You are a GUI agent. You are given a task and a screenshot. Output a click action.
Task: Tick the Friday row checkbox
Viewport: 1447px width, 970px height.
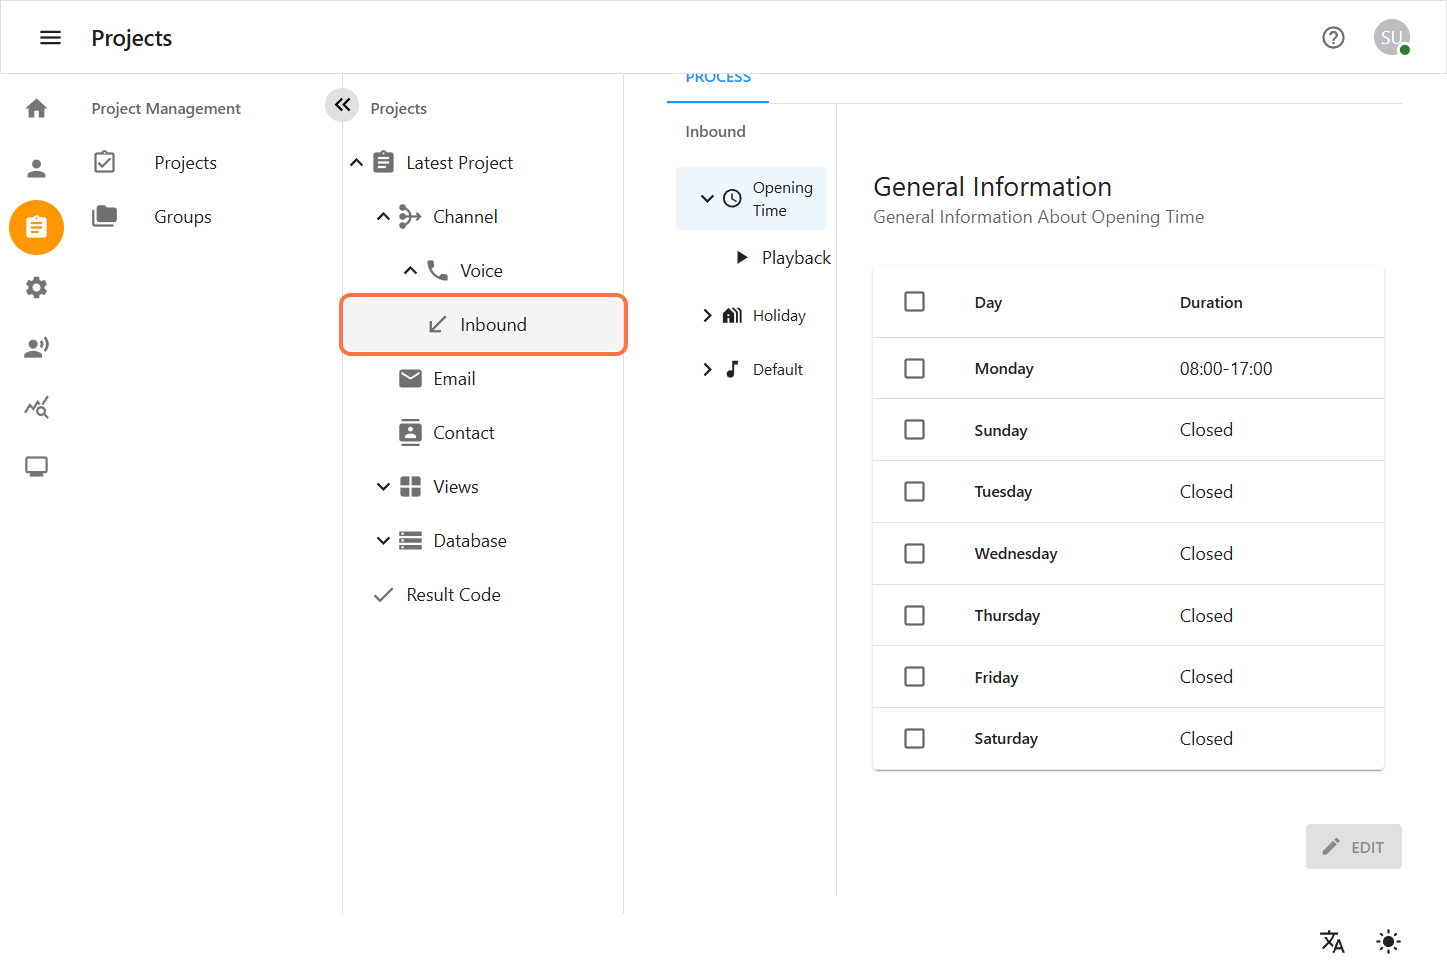click(914, 677)
